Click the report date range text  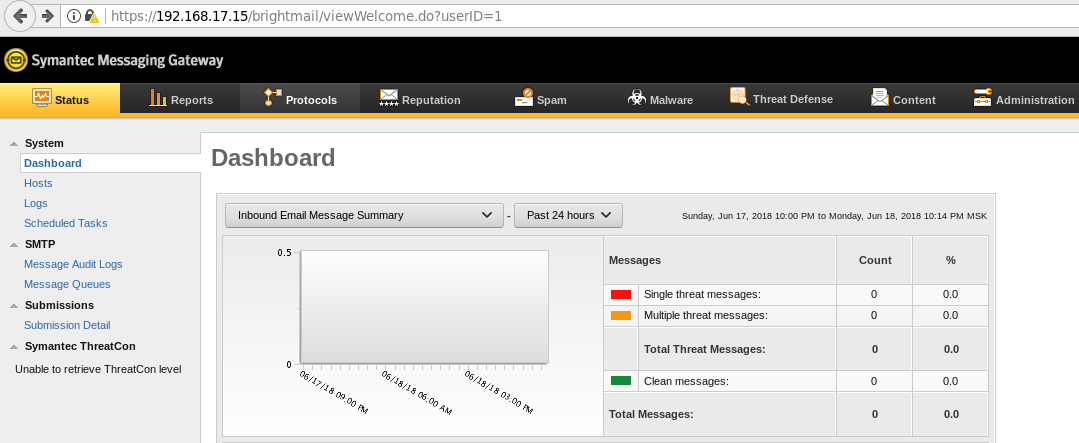click(x=834, y=216)
